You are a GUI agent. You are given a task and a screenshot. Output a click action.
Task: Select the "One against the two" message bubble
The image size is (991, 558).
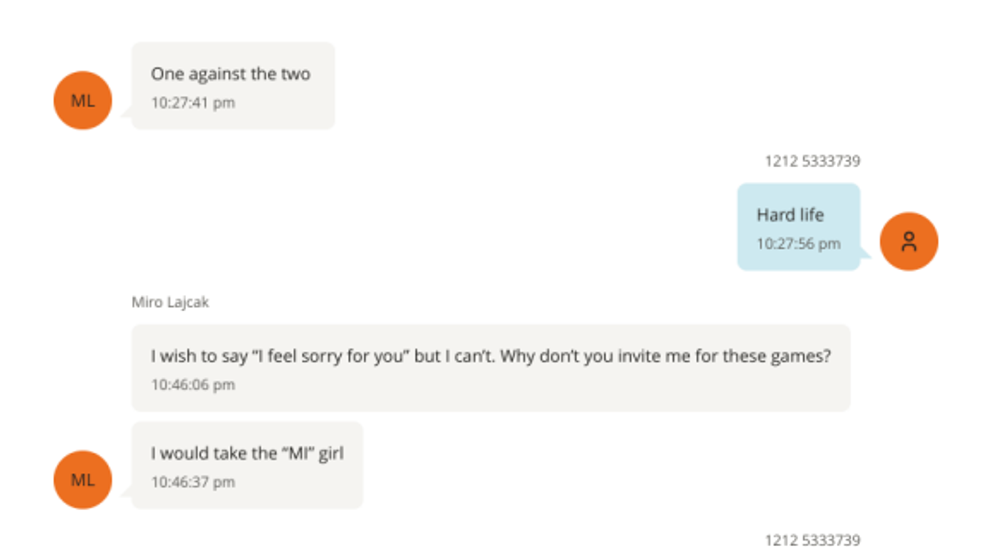[233, 86]
